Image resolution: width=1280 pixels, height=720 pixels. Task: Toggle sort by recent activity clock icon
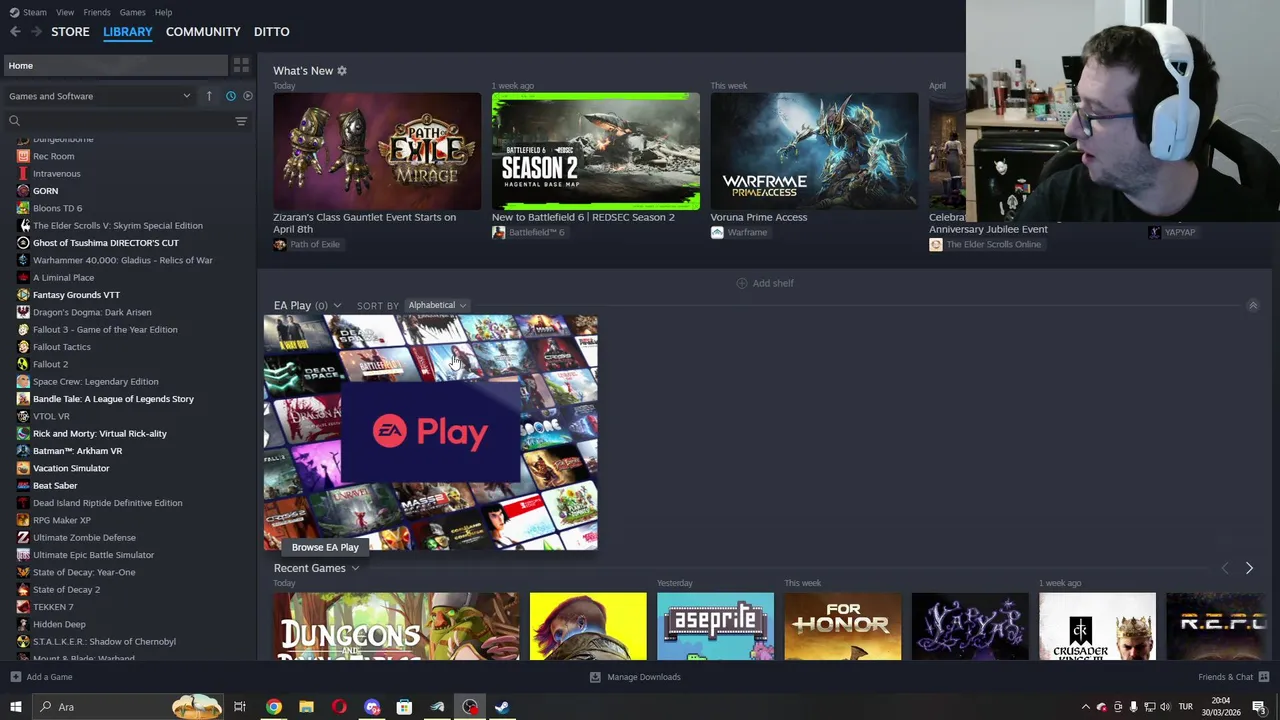click(x=230, y=96)
